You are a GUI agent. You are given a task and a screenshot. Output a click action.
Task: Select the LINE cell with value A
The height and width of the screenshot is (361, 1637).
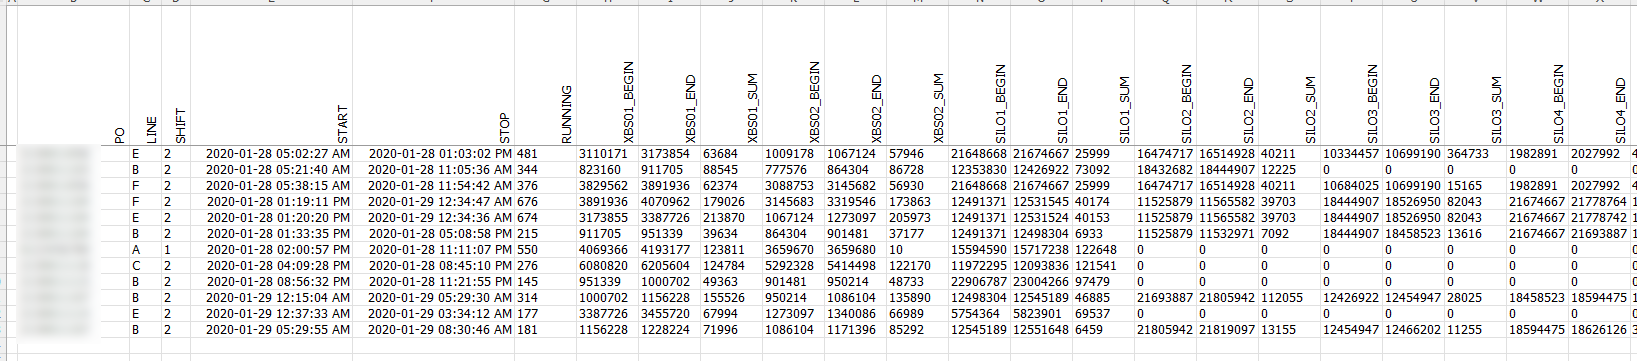click(x=146, y=250)
